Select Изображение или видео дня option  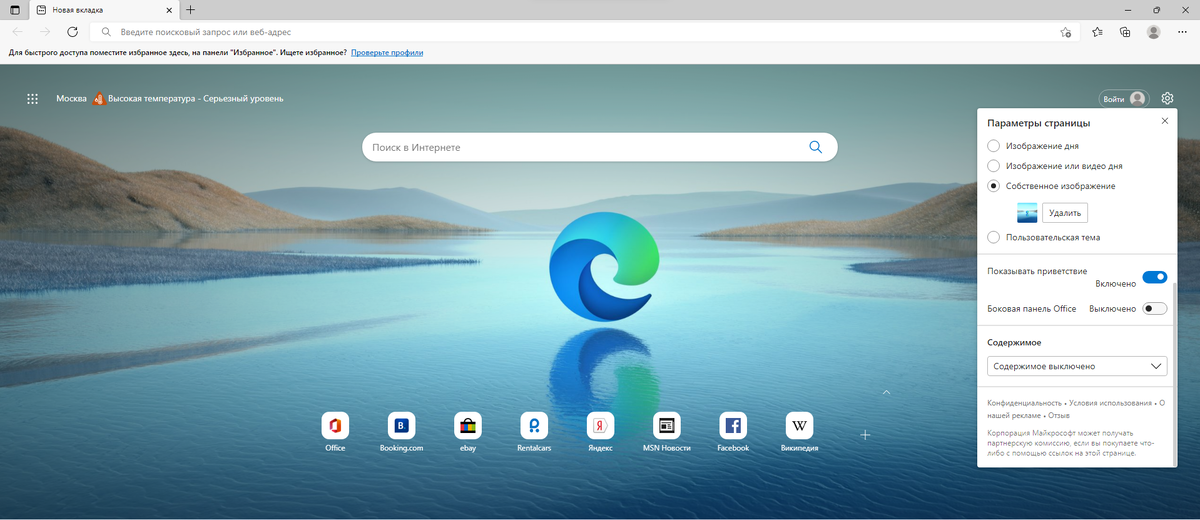[x=993, y=166]
